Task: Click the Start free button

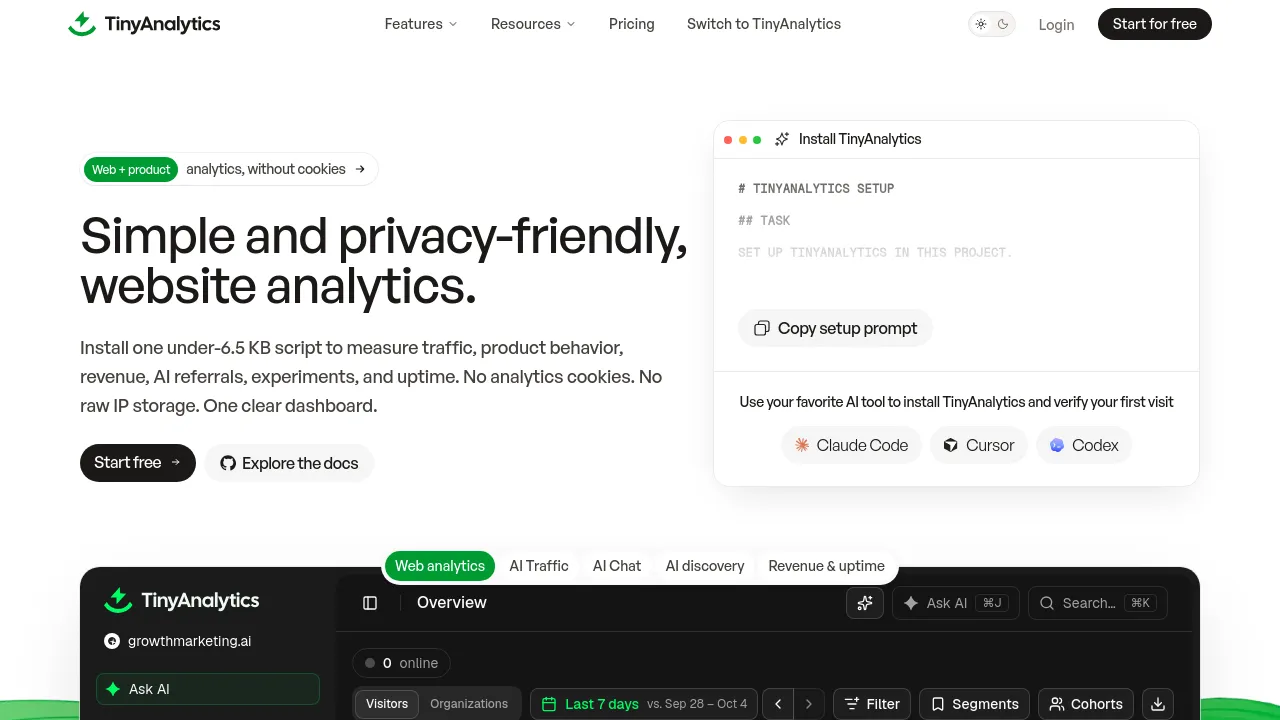Action: click(x=138, y=463)
